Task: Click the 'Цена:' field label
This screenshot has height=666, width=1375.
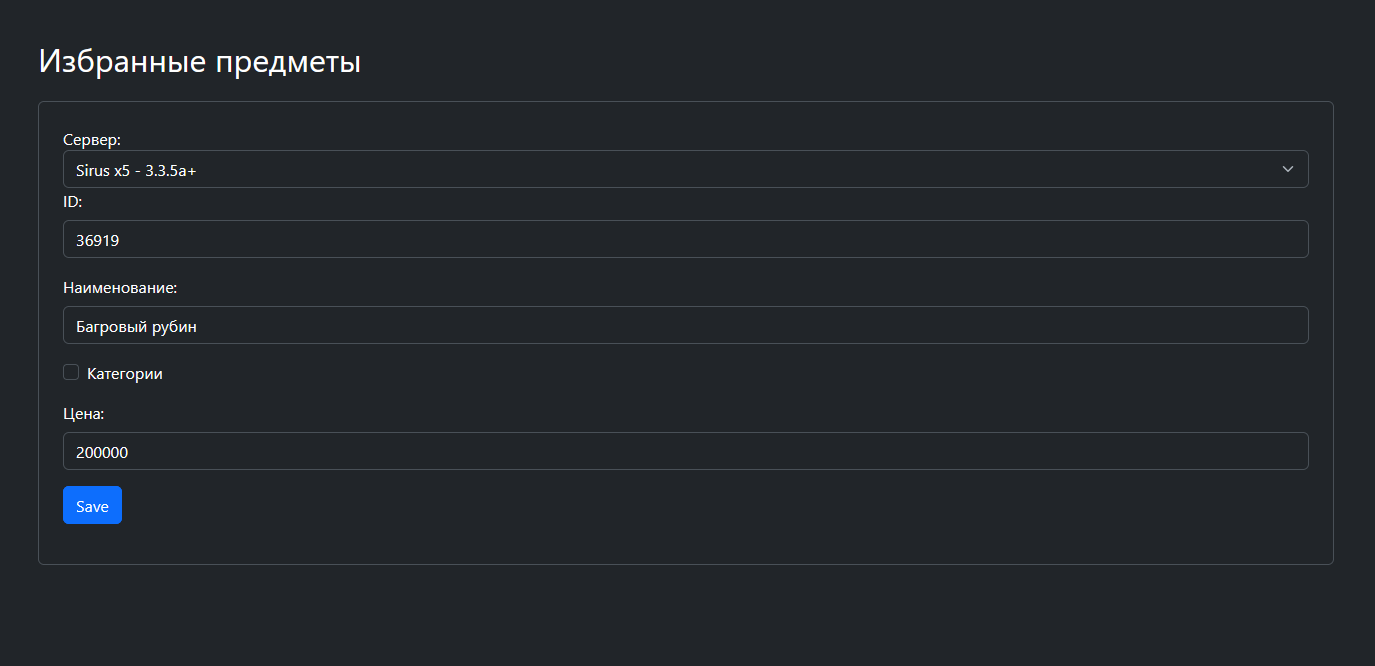Action: pos(84,413)
